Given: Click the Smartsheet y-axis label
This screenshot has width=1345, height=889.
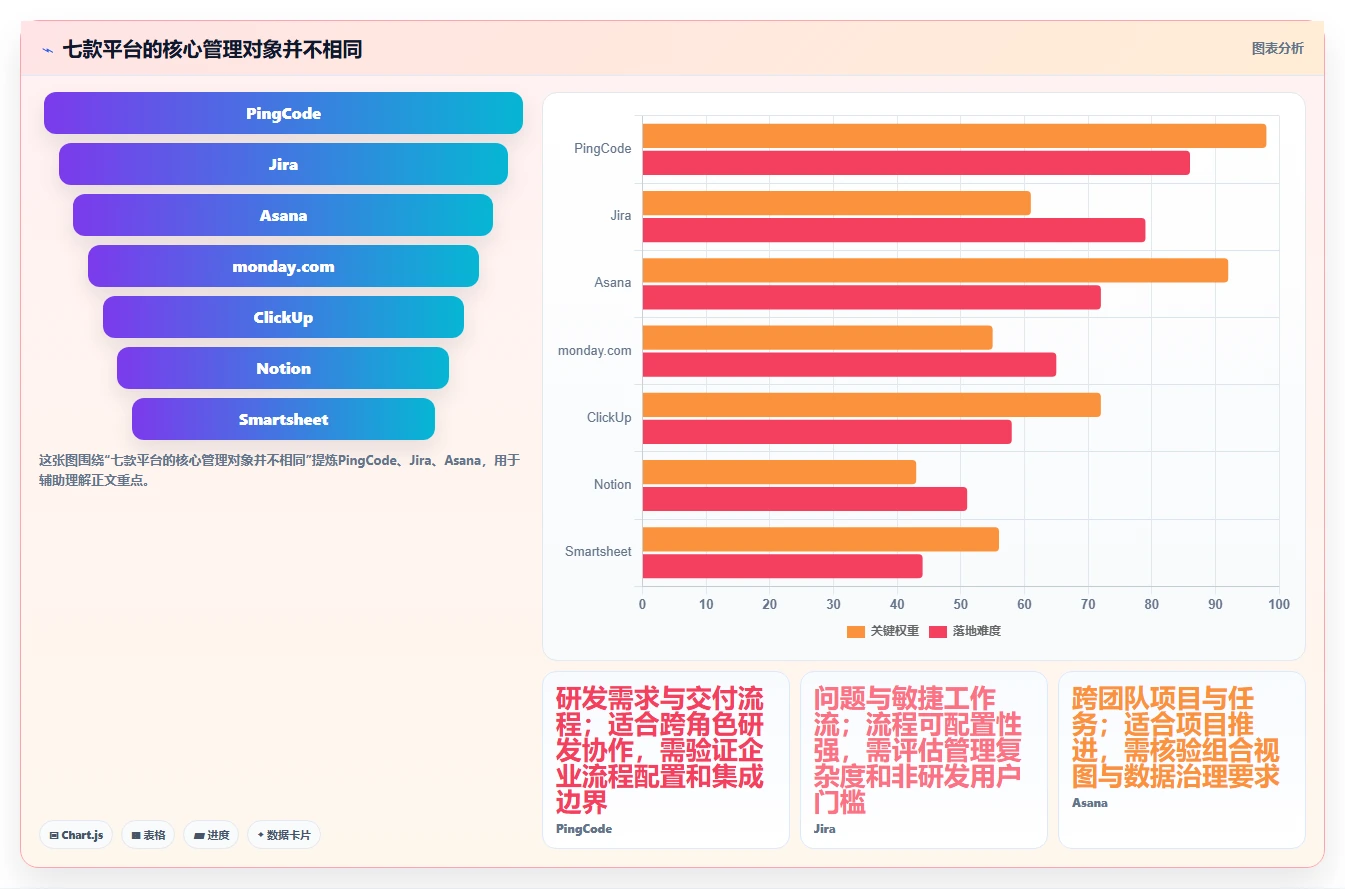Looking at the screenshot, I should pos(598,551).
